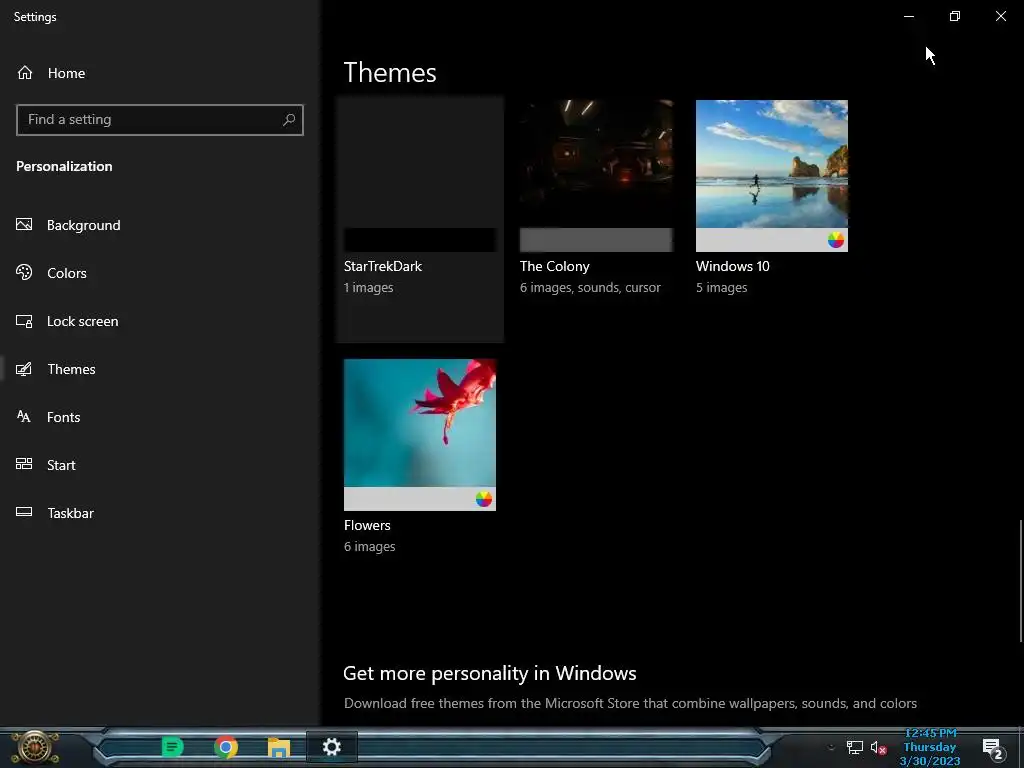
Task: Click the taskbar clock showing 12:45 PM
Action: coord(930,748)
